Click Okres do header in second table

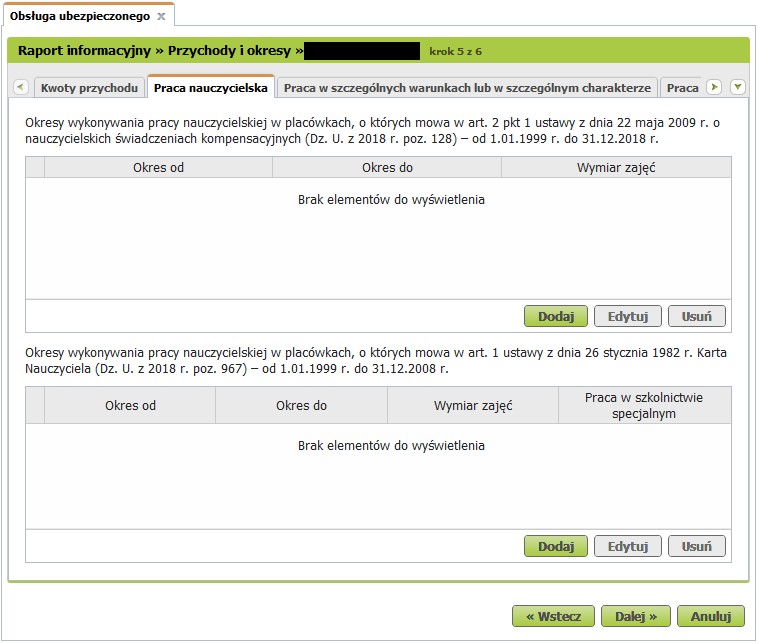301,406
